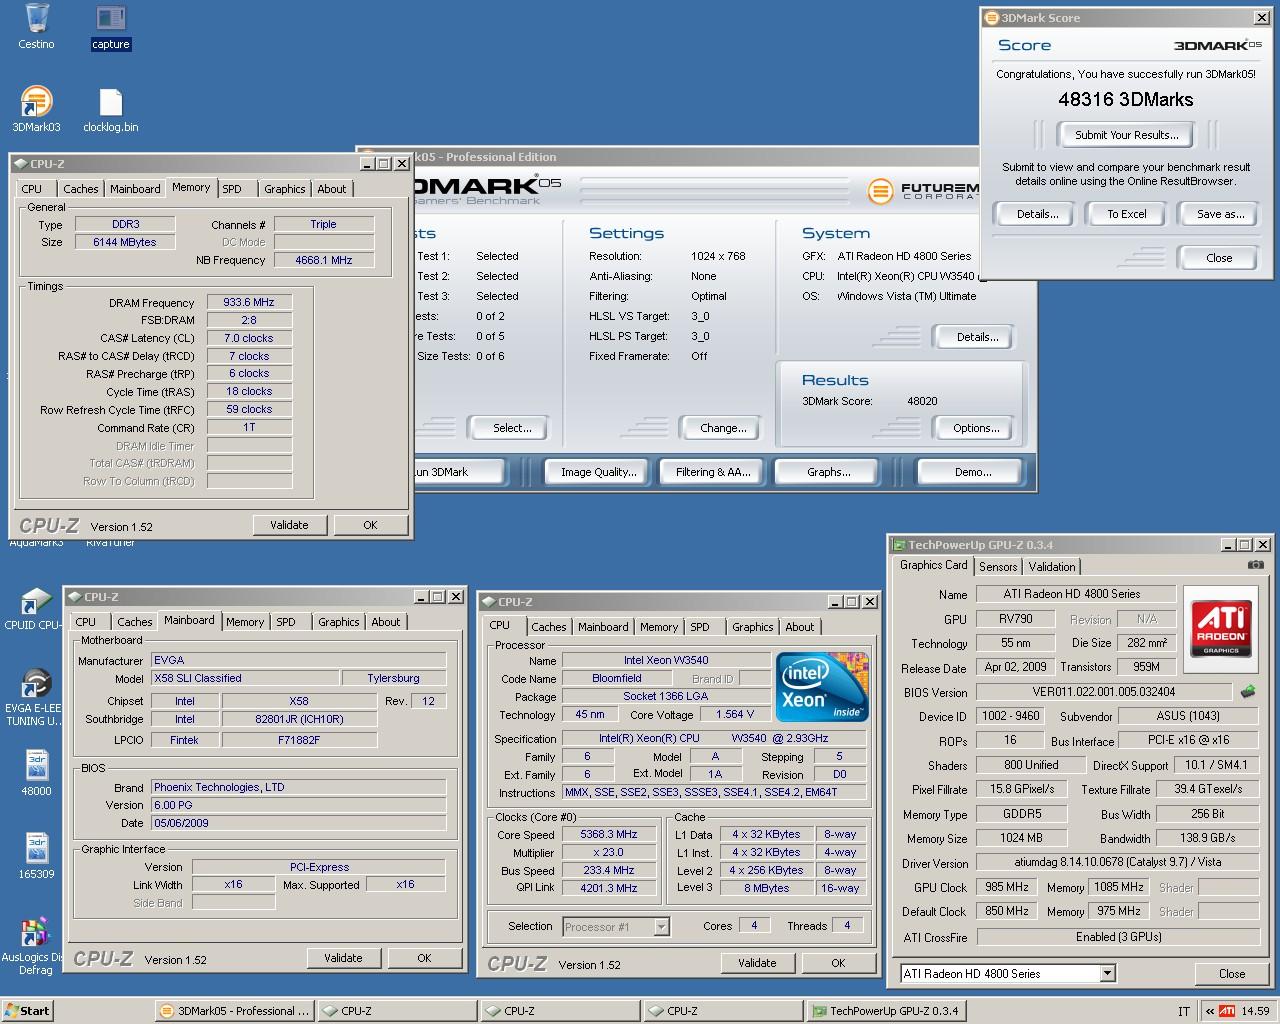Screen dimensions: 1280x1024
Task: Open Filtering & AA in 3DMark05
Action: pyautogui.click(x=713, y=472)
